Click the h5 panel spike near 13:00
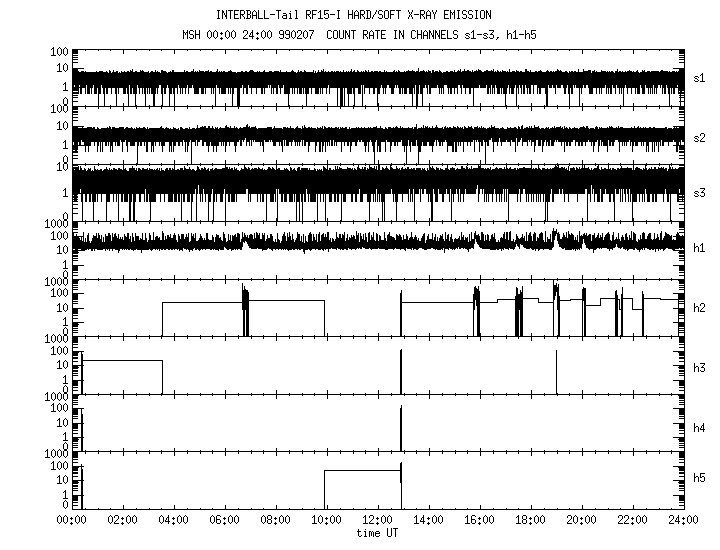Viewport: 720px width, 550px height. click(401, 485)
